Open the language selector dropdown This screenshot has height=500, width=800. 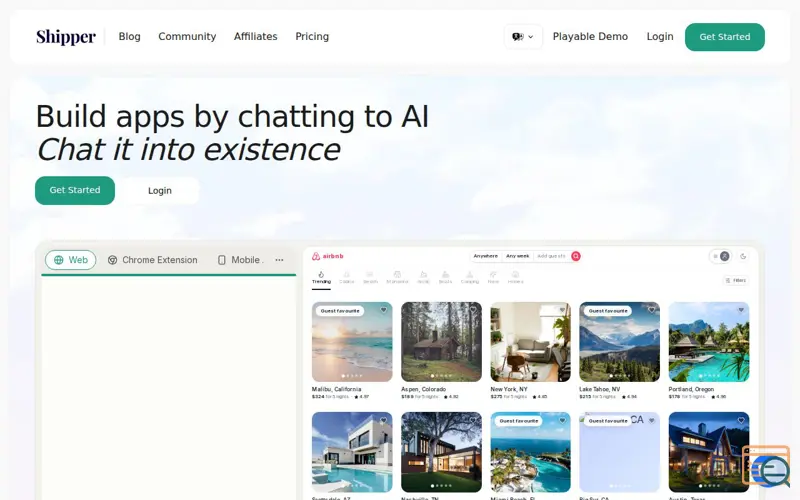(x=523, y=37)
